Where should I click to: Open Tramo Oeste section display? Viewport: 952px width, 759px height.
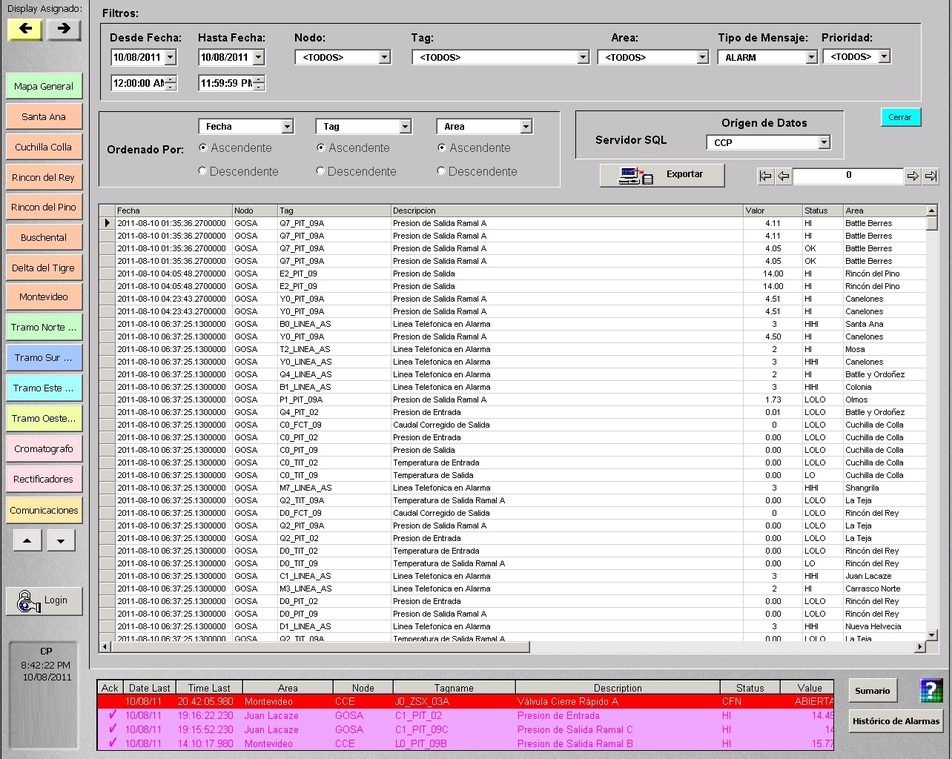coord(44,418)
